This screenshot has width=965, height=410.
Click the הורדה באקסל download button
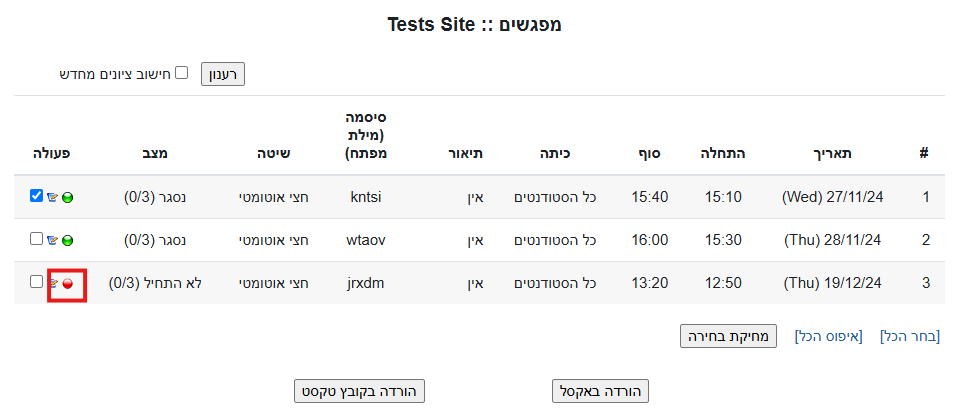pyautogui.click(x=601, y=391)
